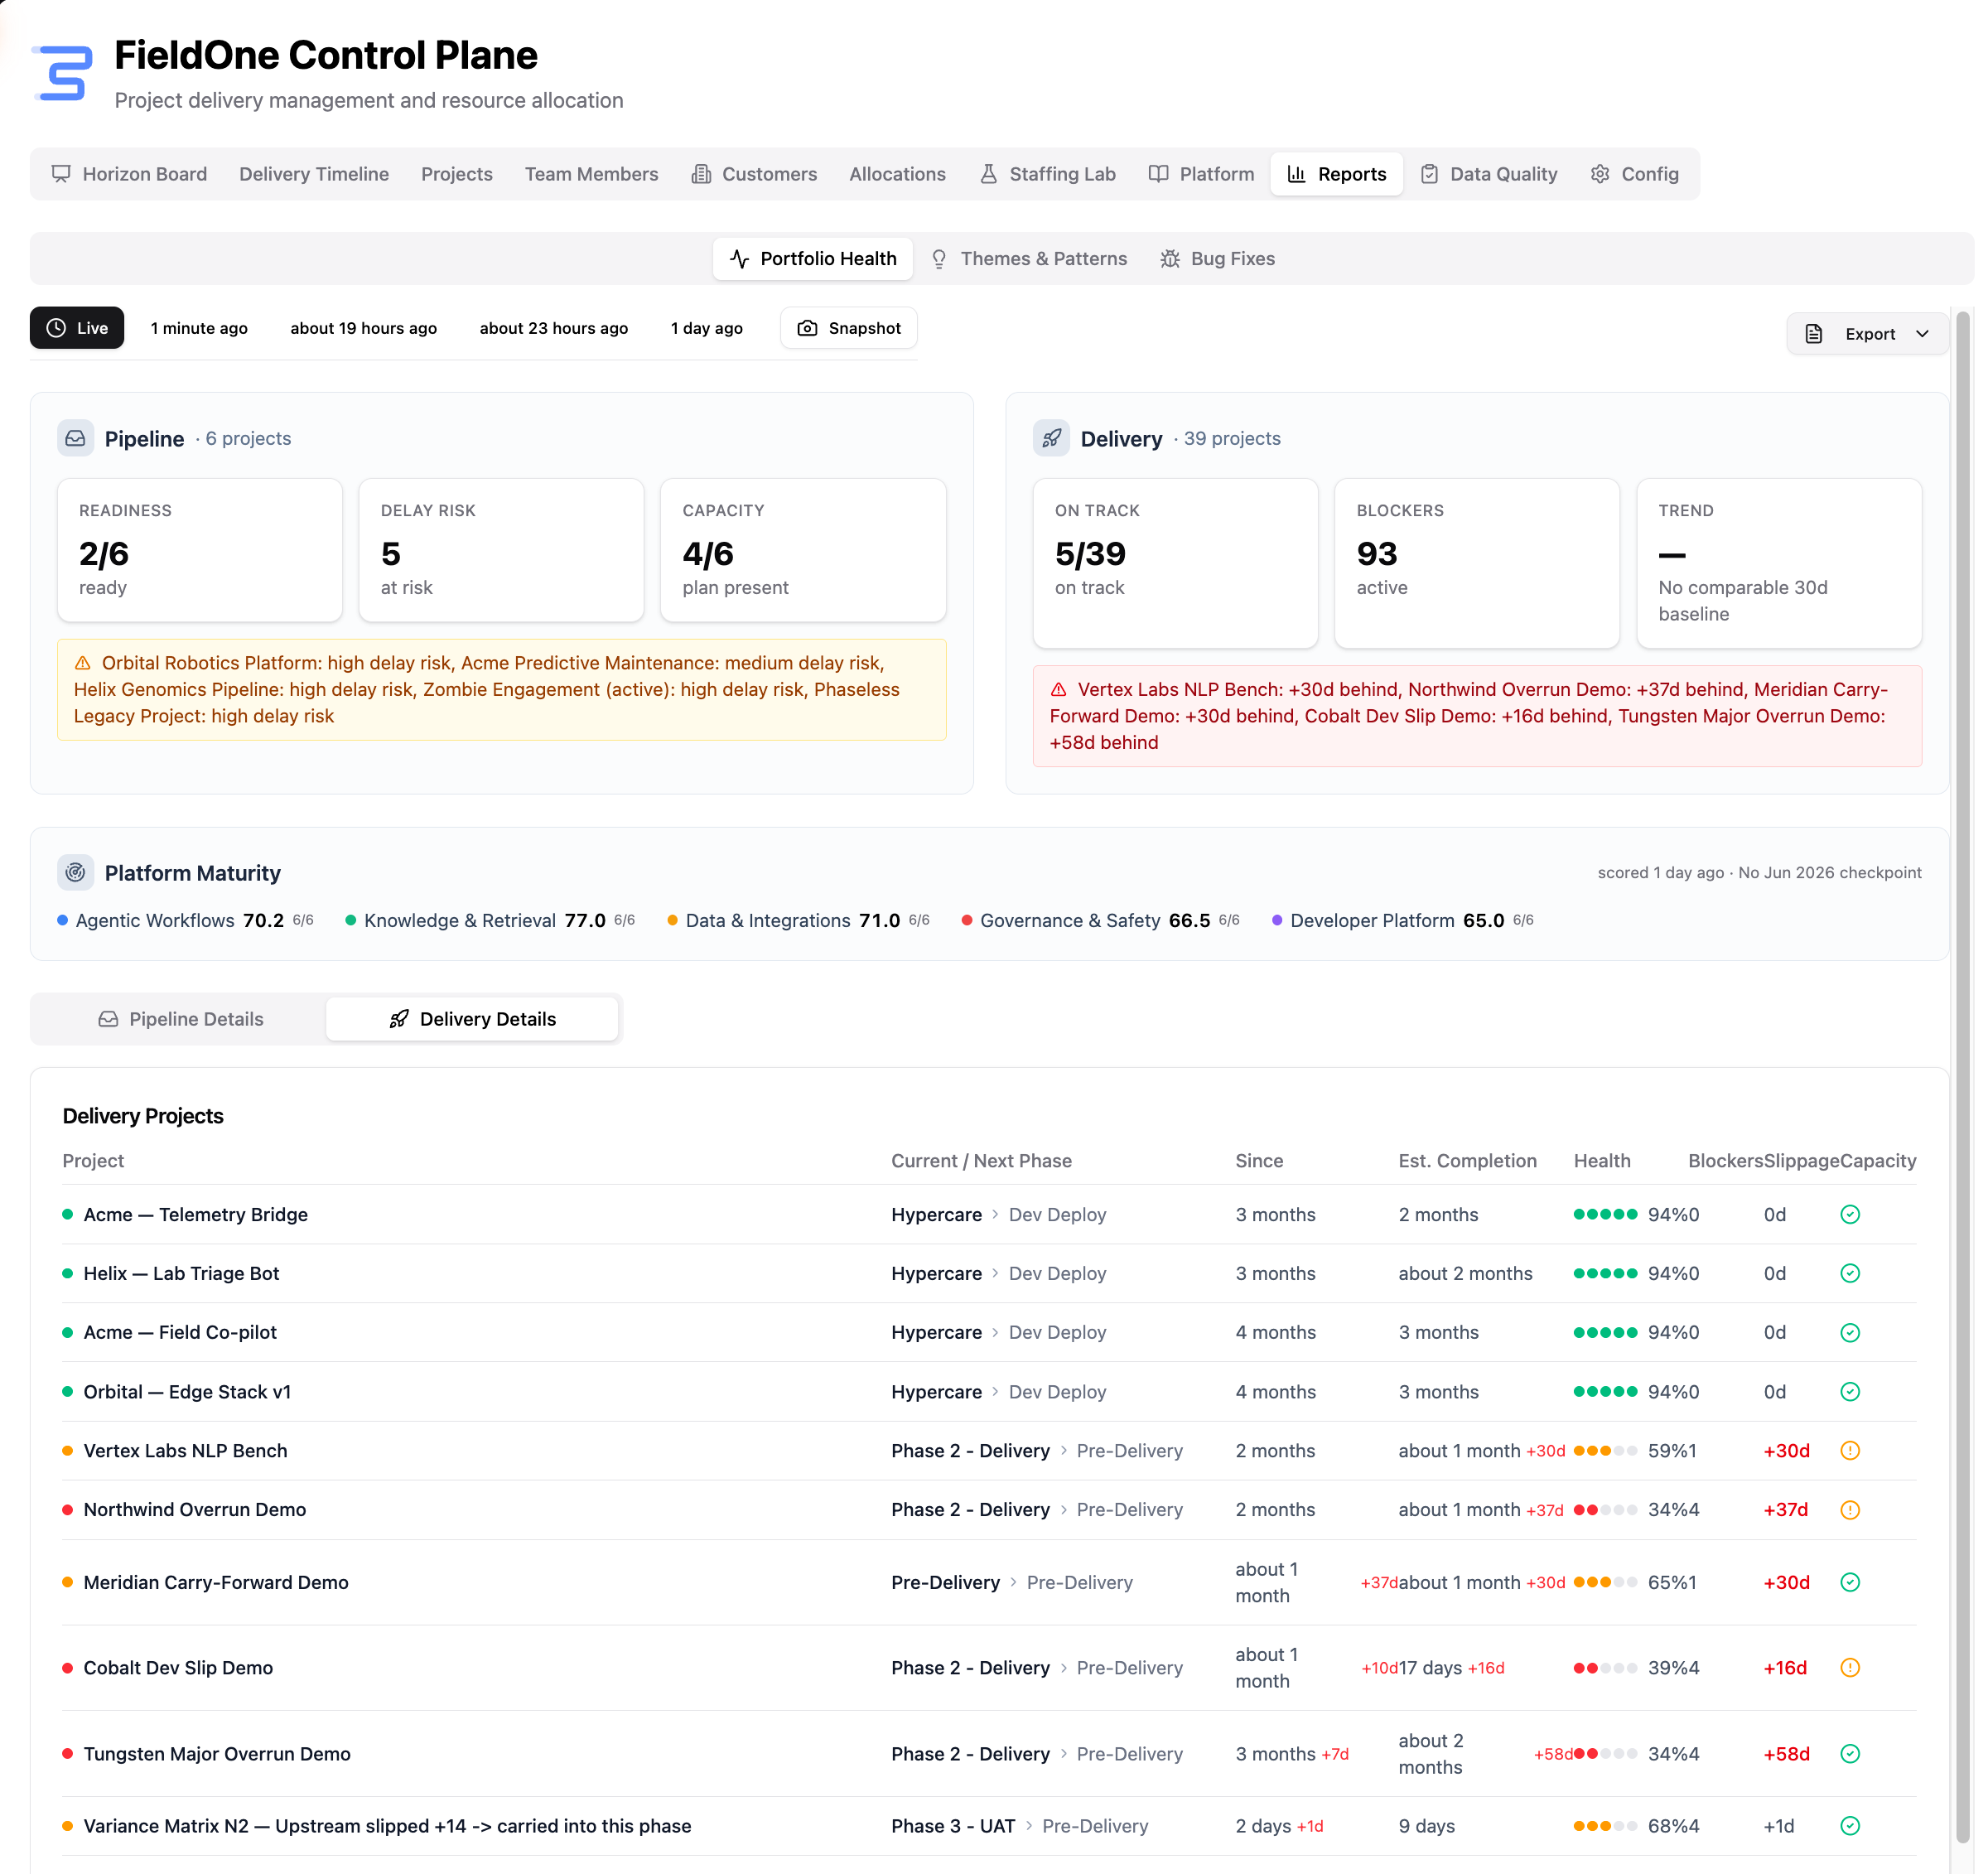Viewport: 1988px width, 1874px height.
Task: Click the Platform Maturity radar icon
Action: (75, 873)
